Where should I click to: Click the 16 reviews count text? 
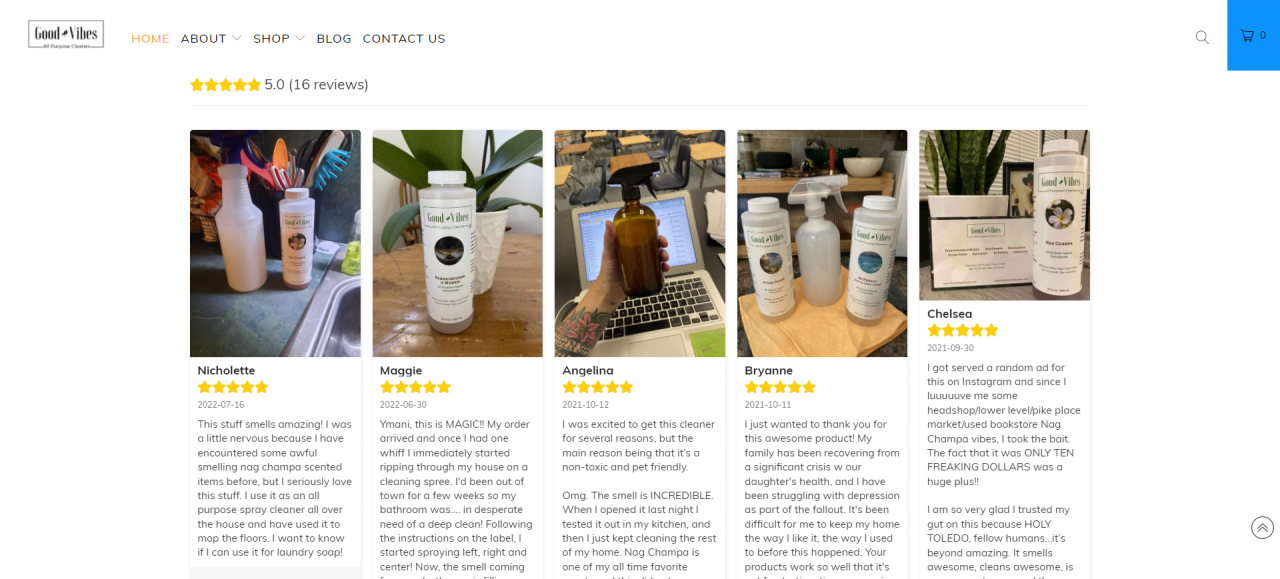tap(329, 84)
